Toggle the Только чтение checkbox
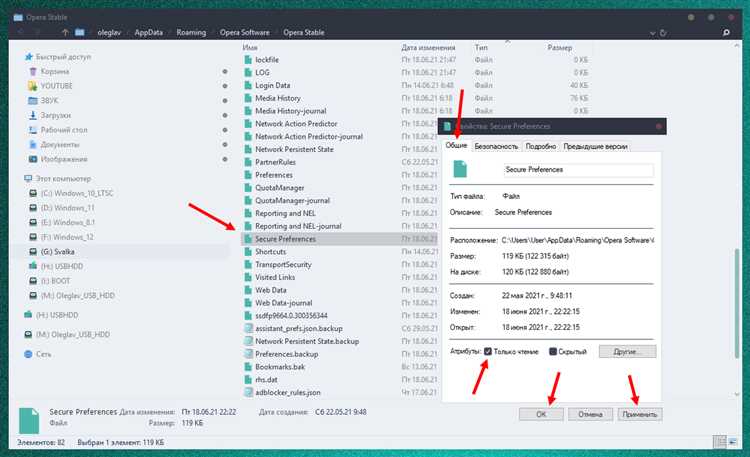The image size is (750, 457). [x=487, y=351]
